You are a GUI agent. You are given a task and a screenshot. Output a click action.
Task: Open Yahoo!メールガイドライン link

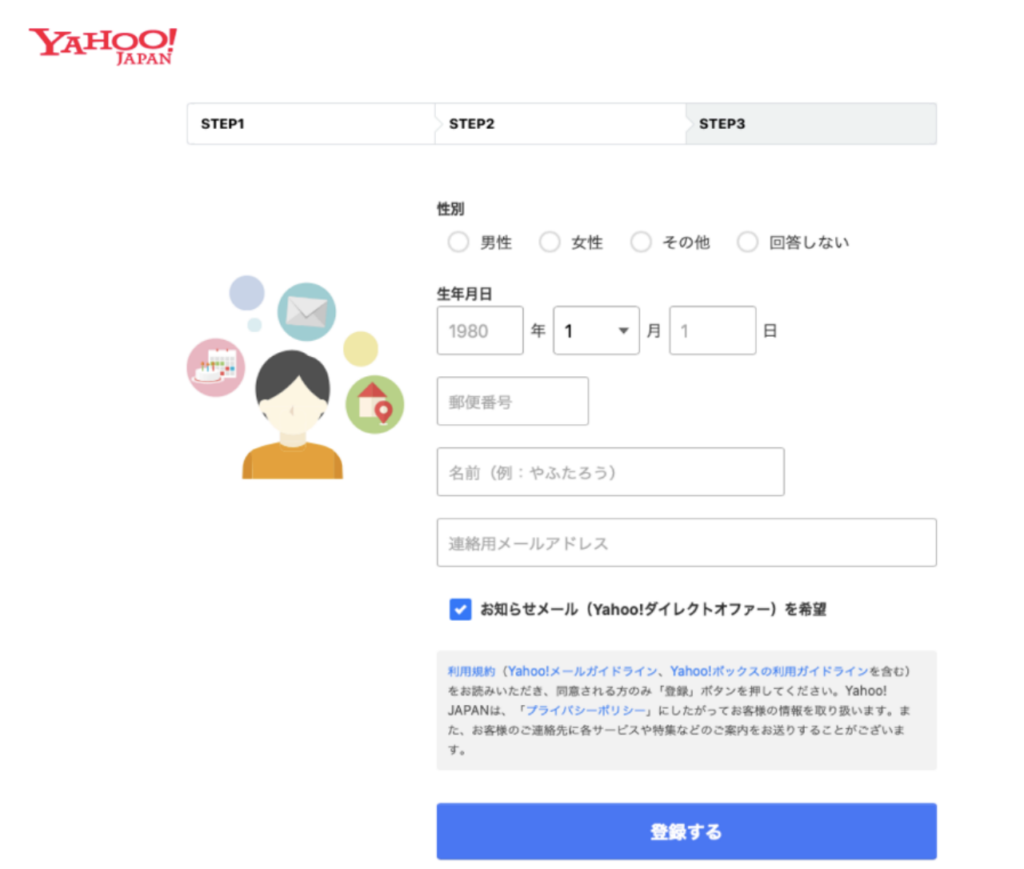coord(582,671)
